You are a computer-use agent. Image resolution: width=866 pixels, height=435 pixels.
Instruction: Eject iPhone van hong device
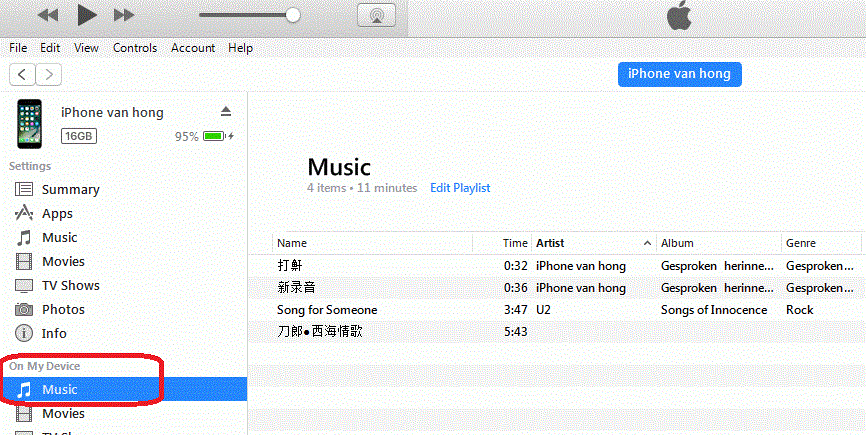pyautogui.click(x=226, y=111)
